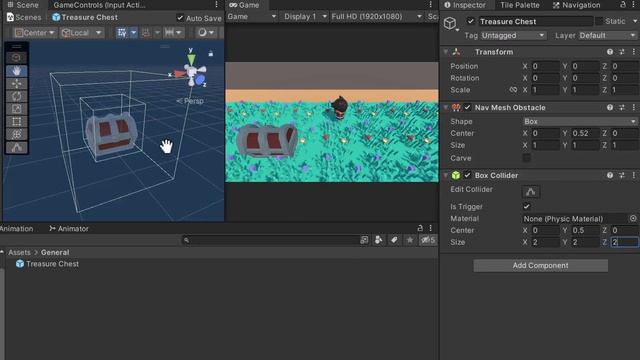Switch to the Animation tab
This screenshot has height=360, width=640.
click(16, 229)
